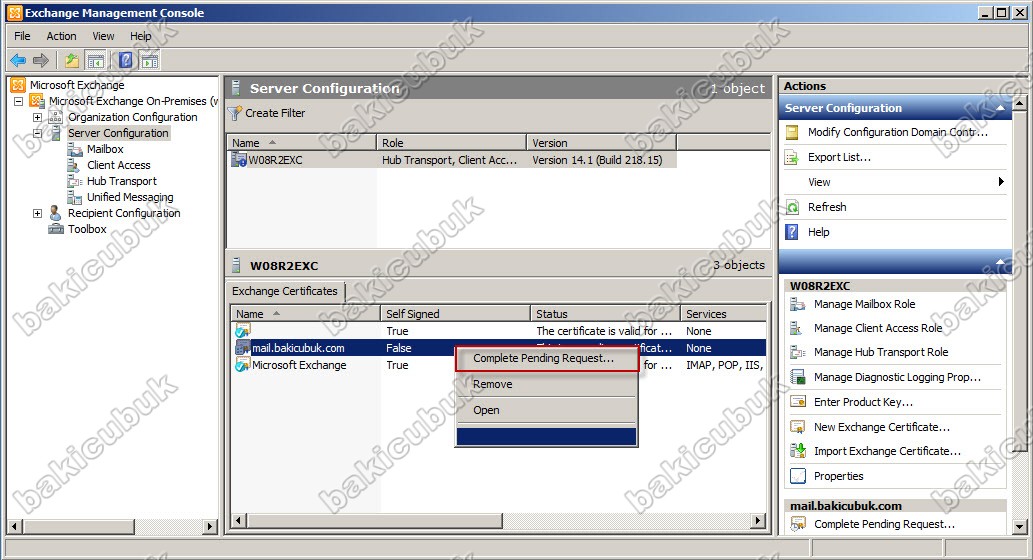Open the Action menu in menu bar
The width and height of the screenshot is (1033, 560).
pyautogui.click(x=61, y=36)
